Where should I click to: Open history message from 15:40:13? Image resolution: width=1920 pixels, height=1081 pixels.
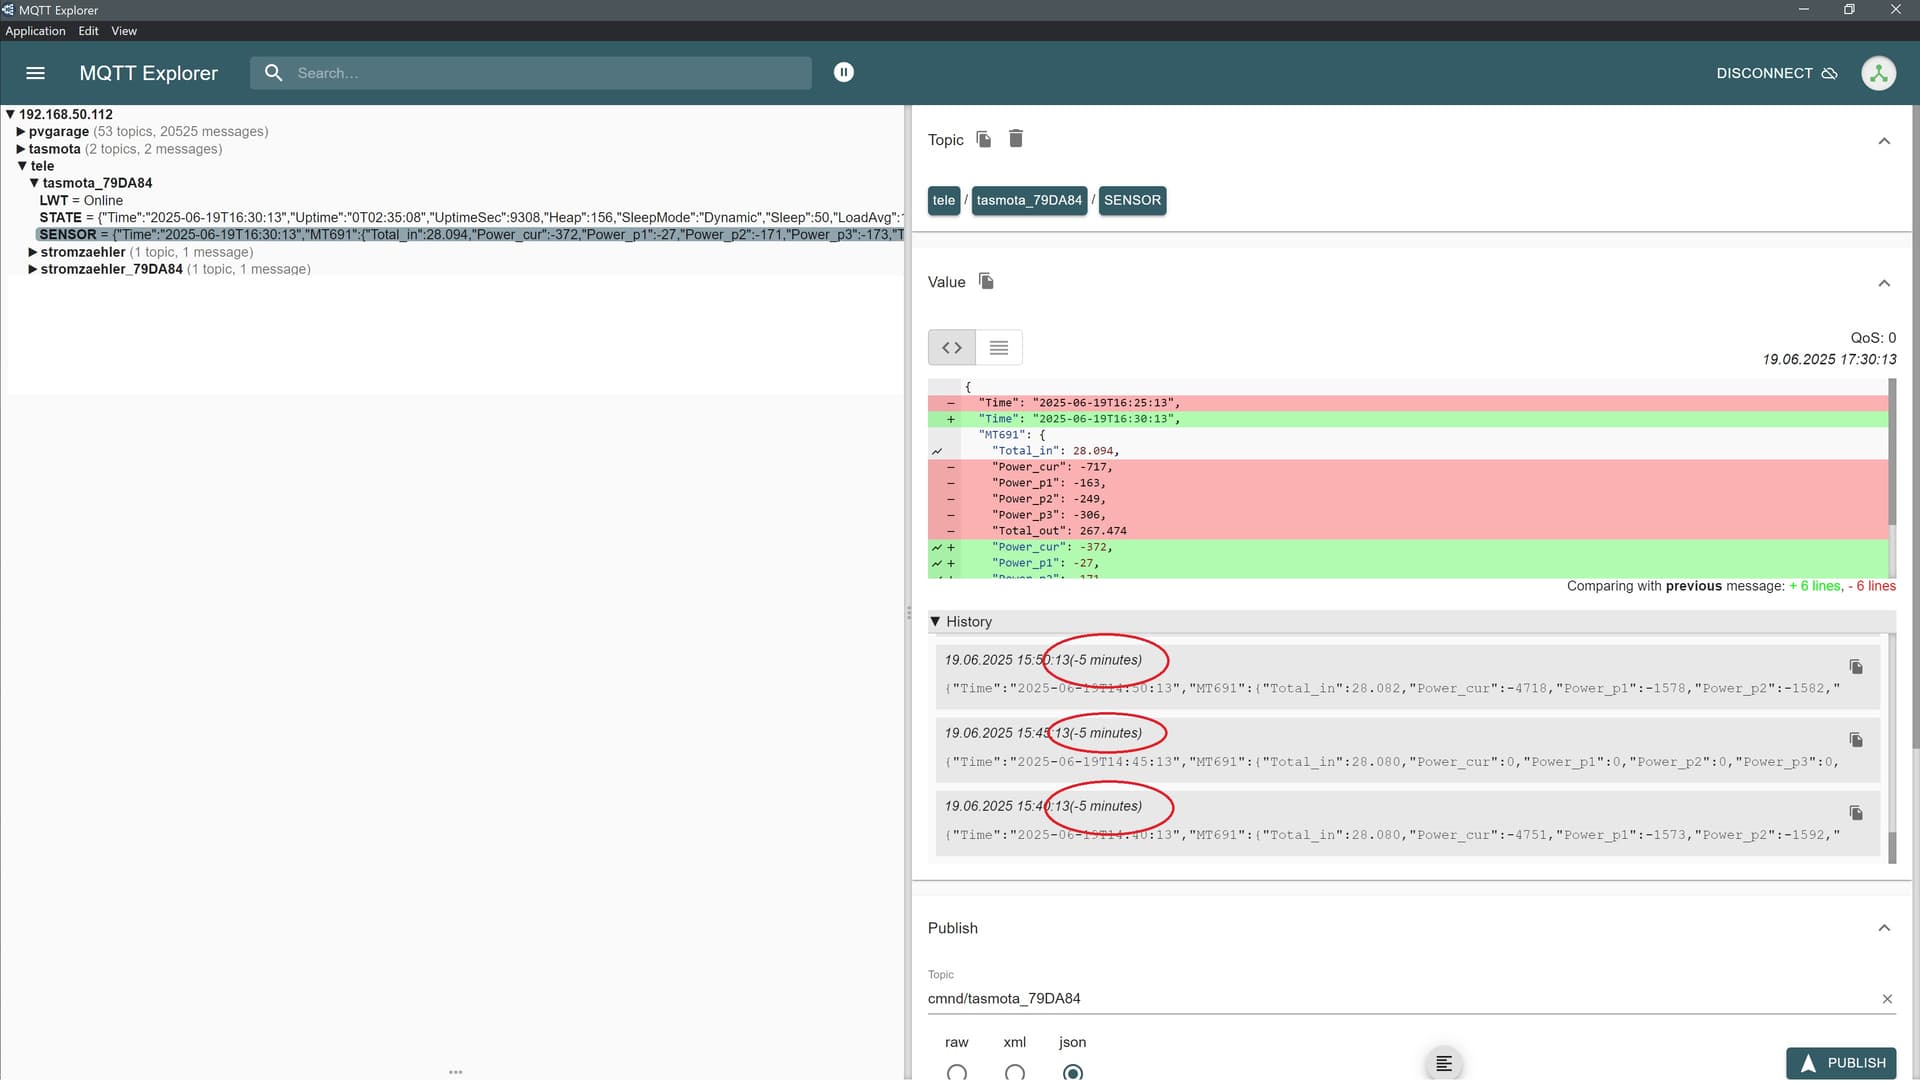click(1407, 821)
